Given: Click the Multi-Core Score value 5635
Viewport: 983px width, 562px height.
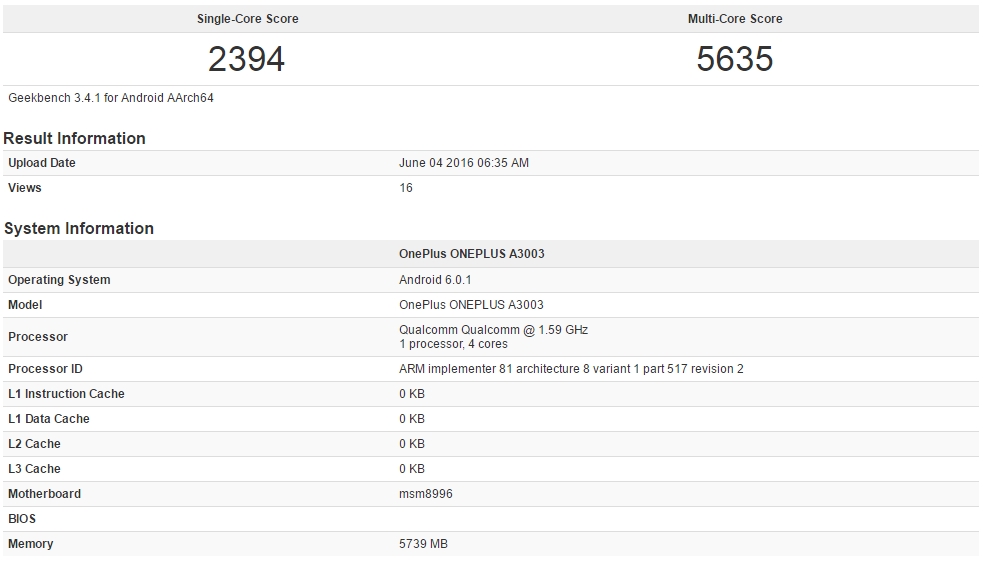Looking at the screenshot, I should pos(735,59).
